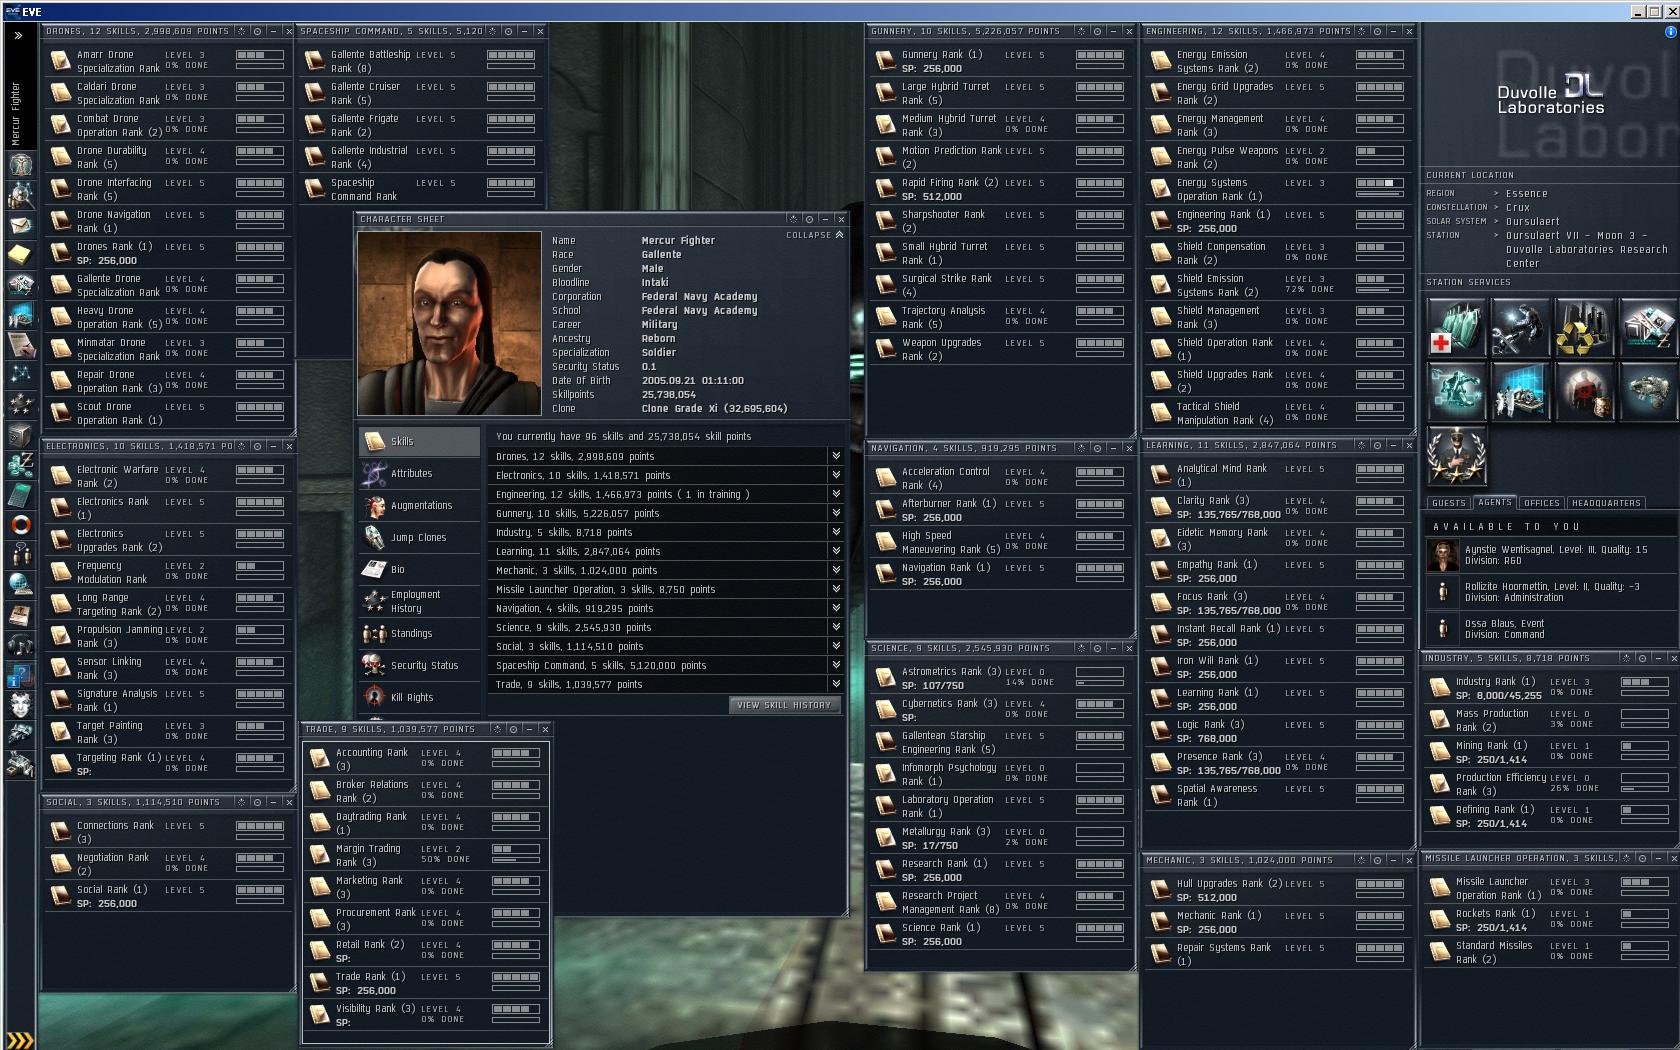The width and height of the screenshot is (1680, 1050).
Task: Click the skill book icon beside Trade Rank (1)
Action: [x=319, y=983]
